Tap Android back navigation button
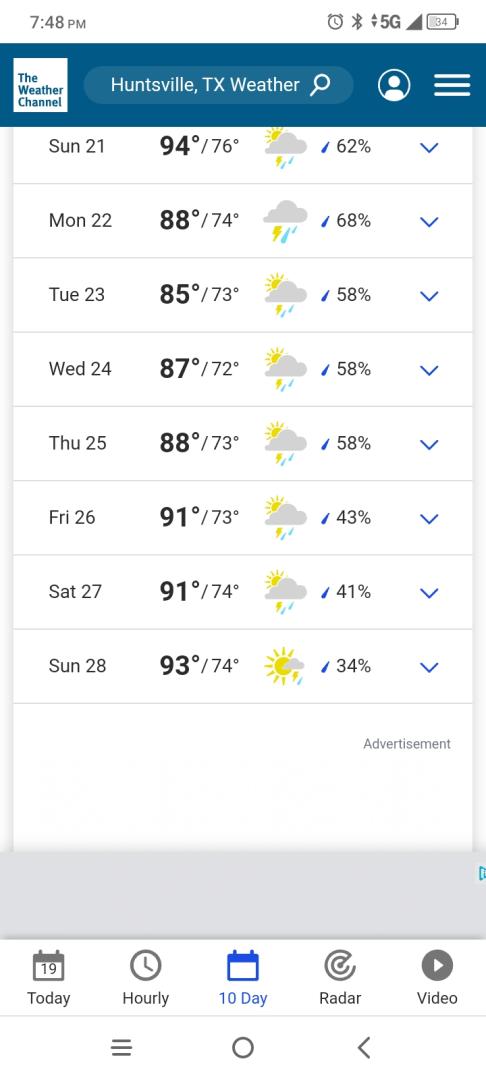The height and width of the screenshot is (1080, 486). (364, 1048)
